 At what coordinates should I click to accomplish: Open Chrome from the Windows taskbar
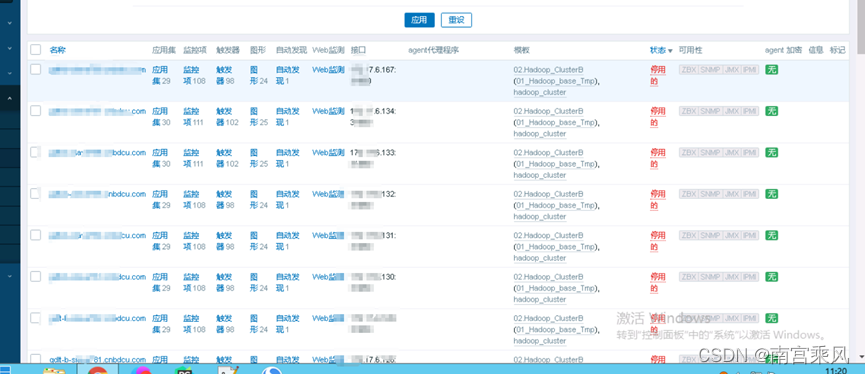click(x=97, y=370)
